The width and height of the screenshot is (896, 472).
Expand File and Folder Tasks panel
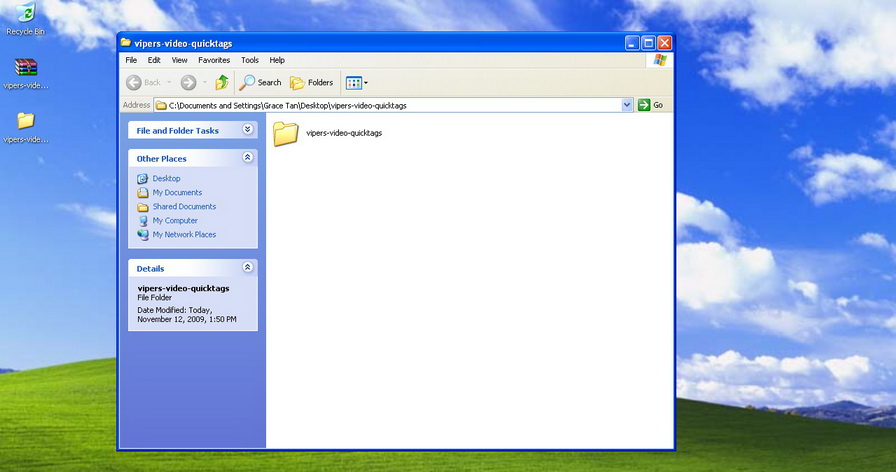tap(247, 130)
